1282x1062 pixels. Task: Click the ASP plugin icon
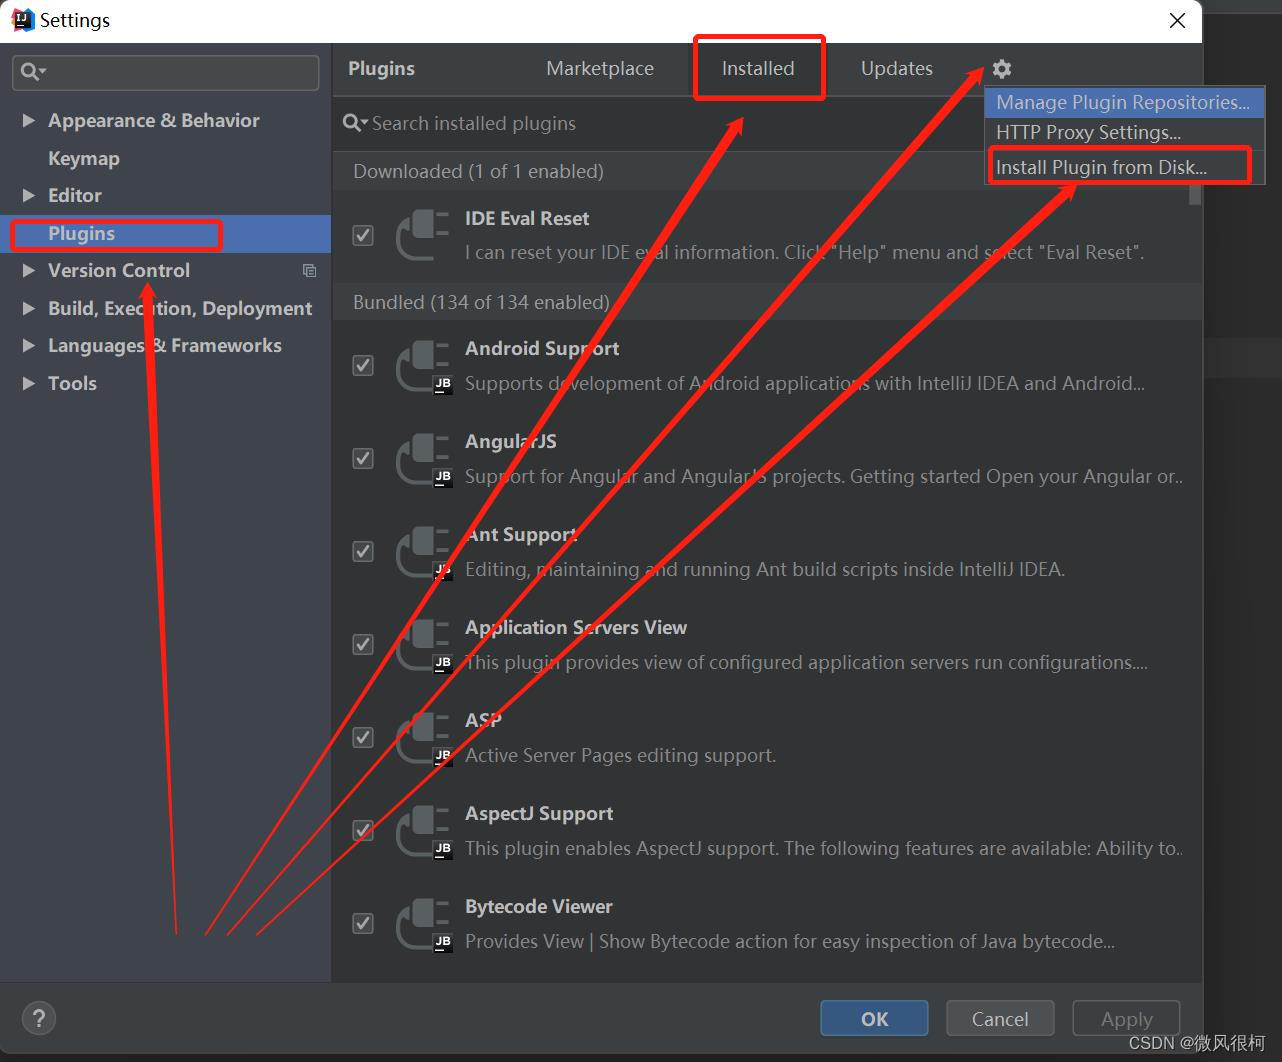(x=422, y=738)
